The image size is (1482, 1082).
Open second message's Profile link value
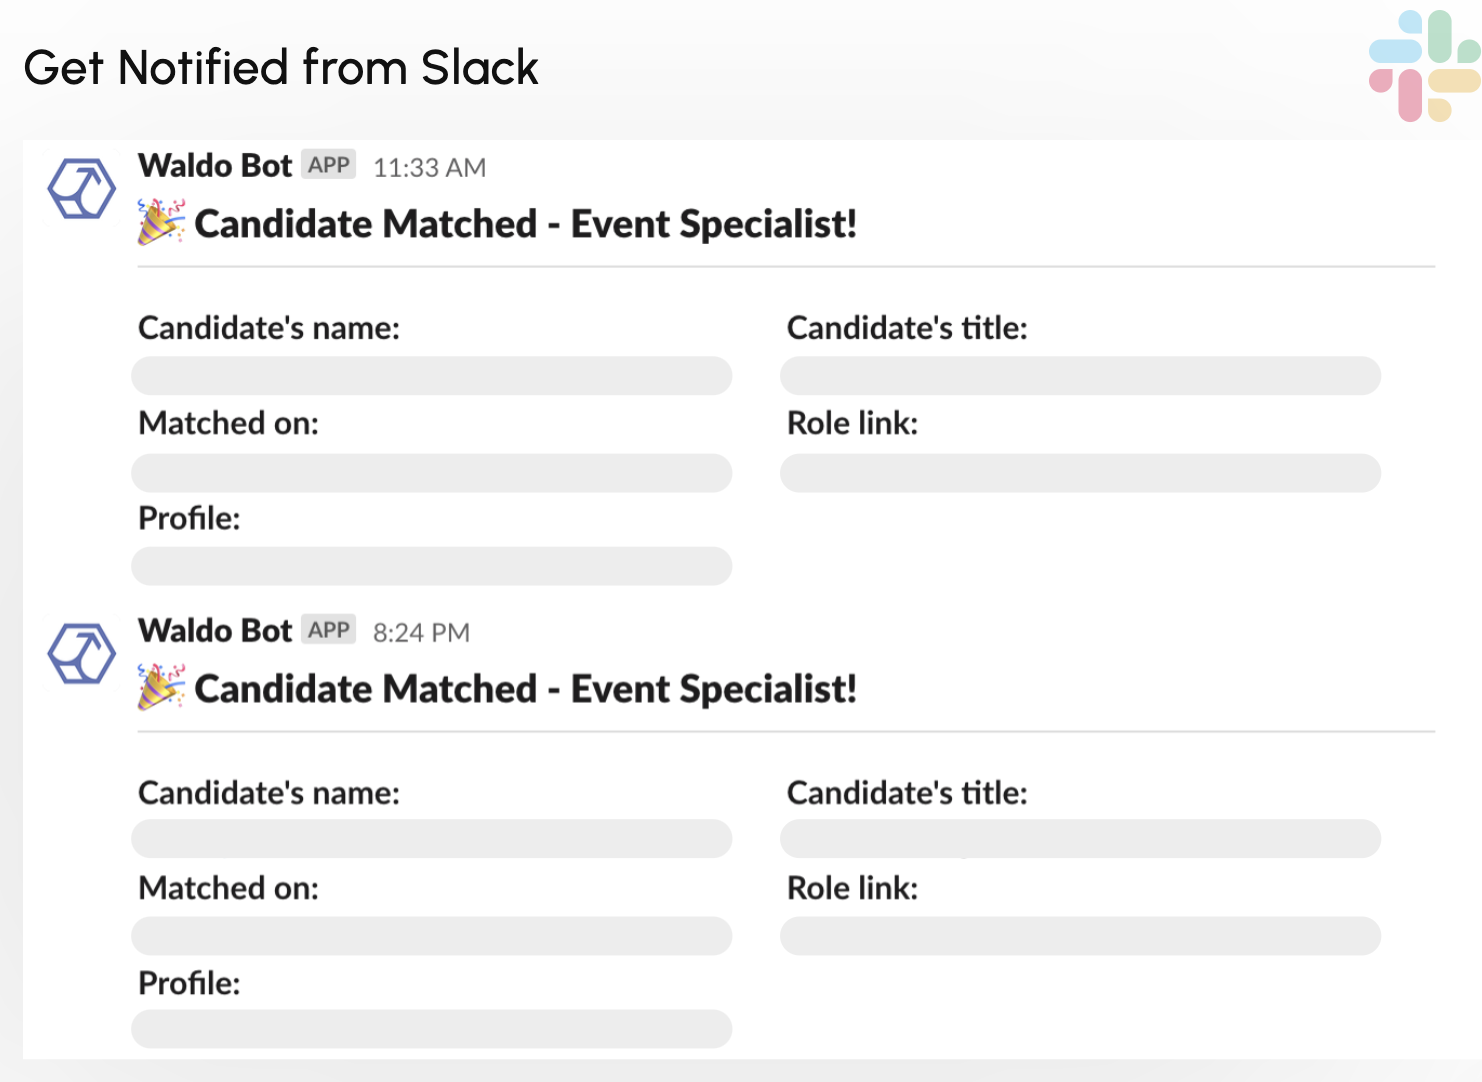(432, 1029)
